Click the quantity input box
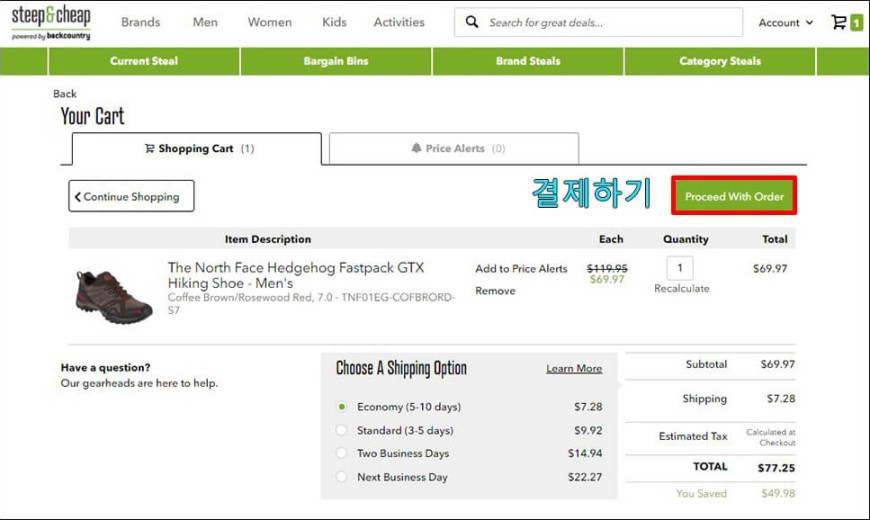Image resolution: width=870 pixels, height=520 pixels. tap(680, 268)
